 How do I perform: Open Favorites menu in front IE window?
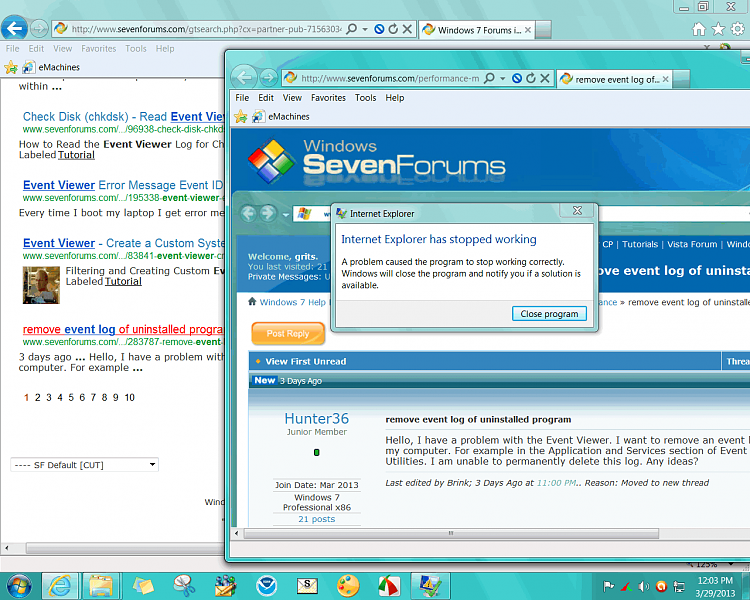click(328, 98)
